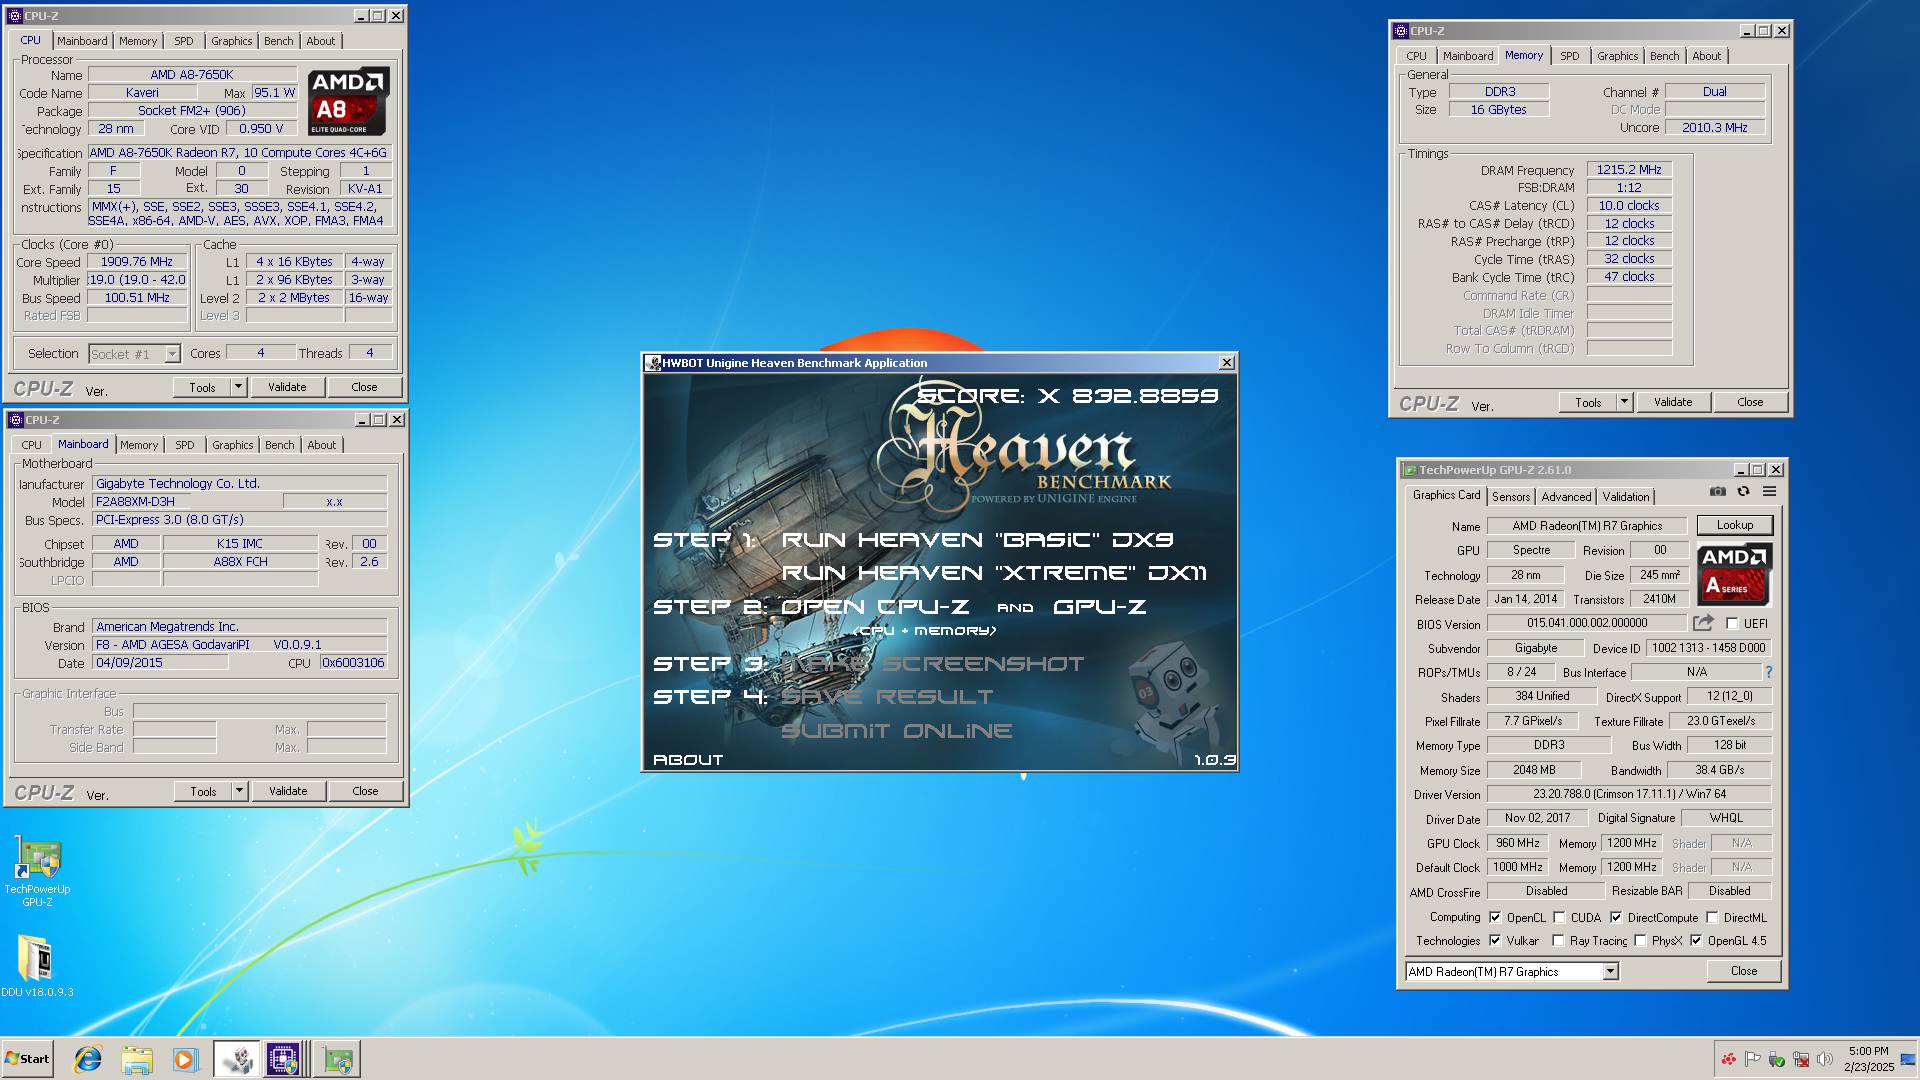Click GPU-Z link in Heaven step 2

[1099, 607]
